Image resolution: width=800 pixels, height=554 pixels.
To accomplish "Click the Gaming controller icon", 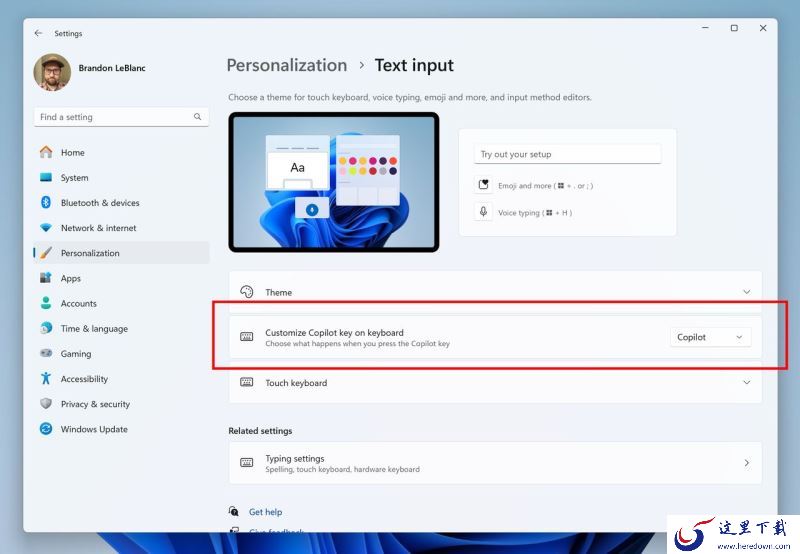I will (46, 353).
